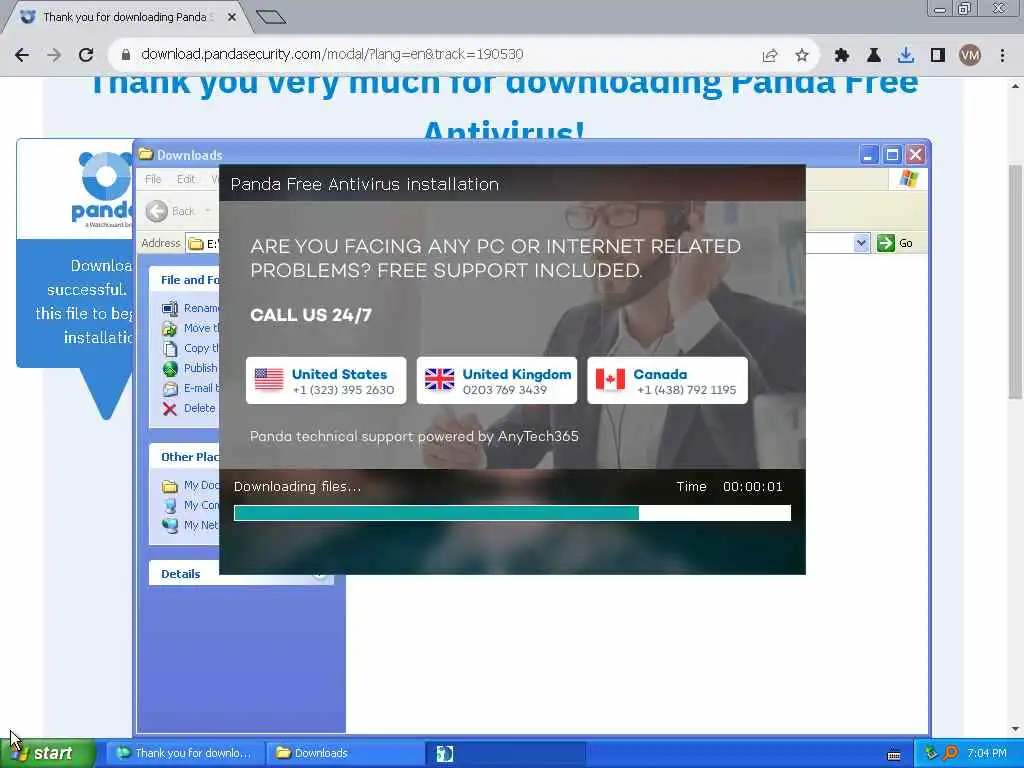This screenshot has height=768, width=1024.
Task: Click 'Panda technical support powered by AnyTech365' text
Action: pos(414,436)
